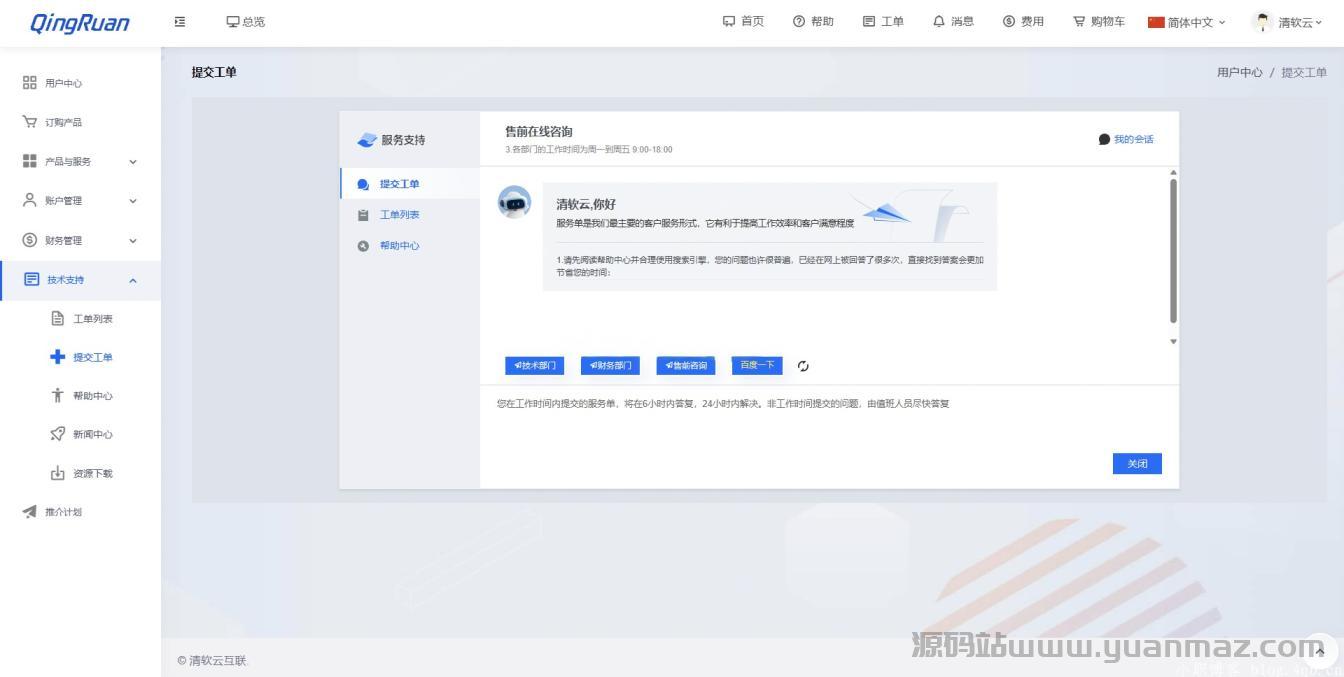The image size is (1344, 677).
Task: Open the 购物车 shopping cart
Action: (1098, 21)
